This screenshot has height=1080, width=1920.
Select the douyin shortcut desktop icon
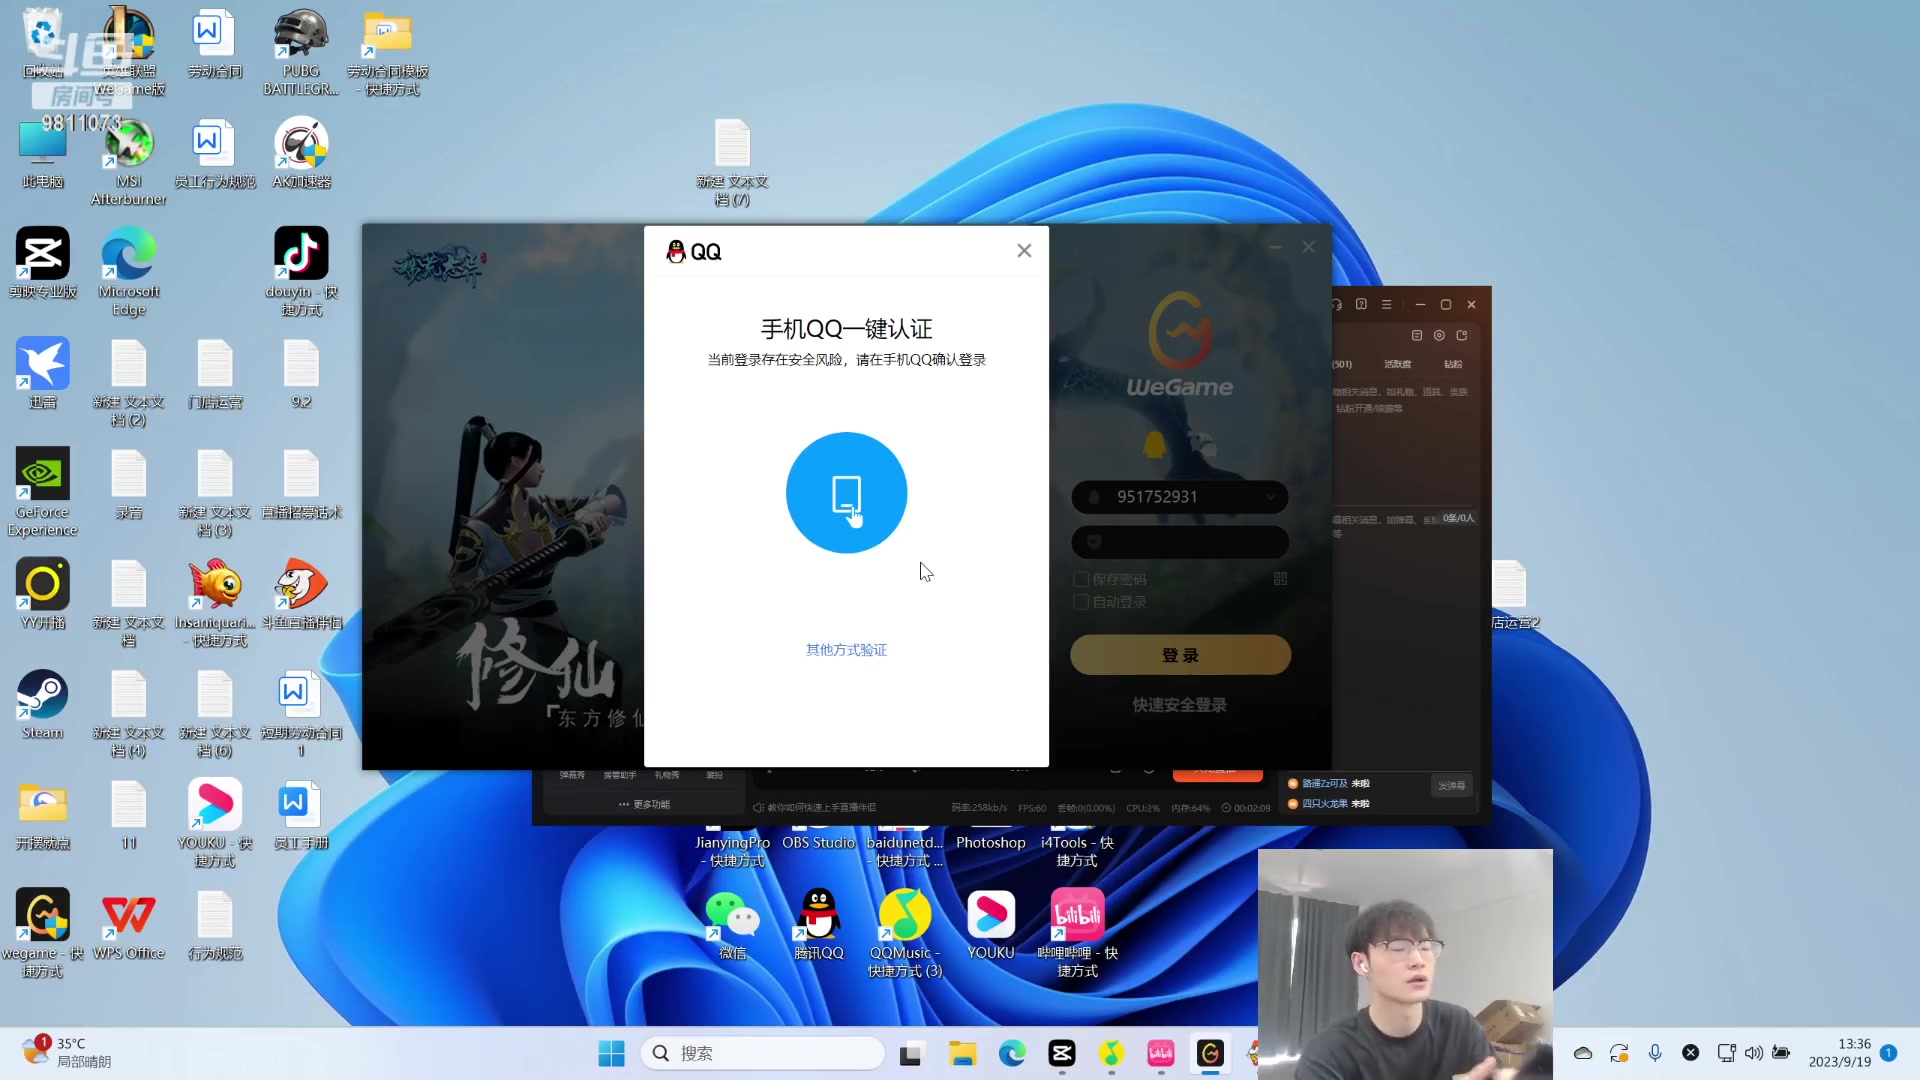click(301, 272)
